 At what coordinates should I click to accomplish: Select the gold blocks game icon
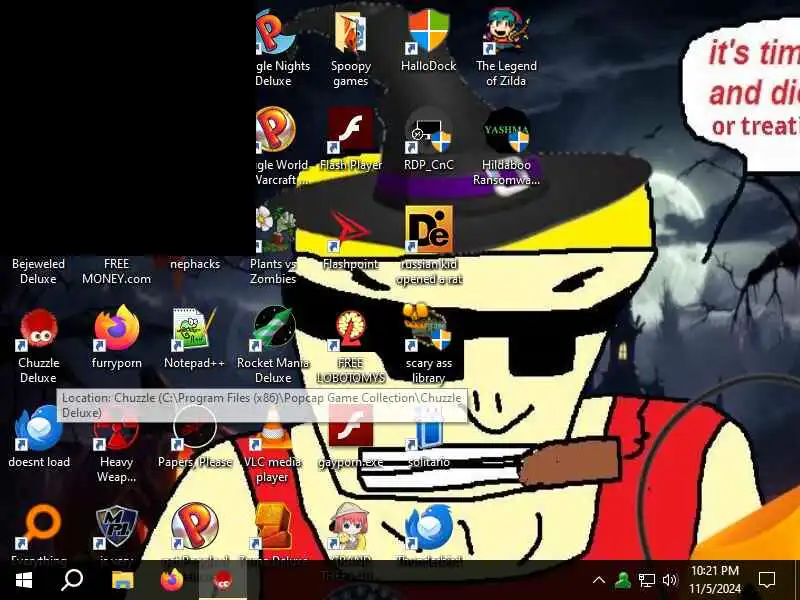pos(273,527)
